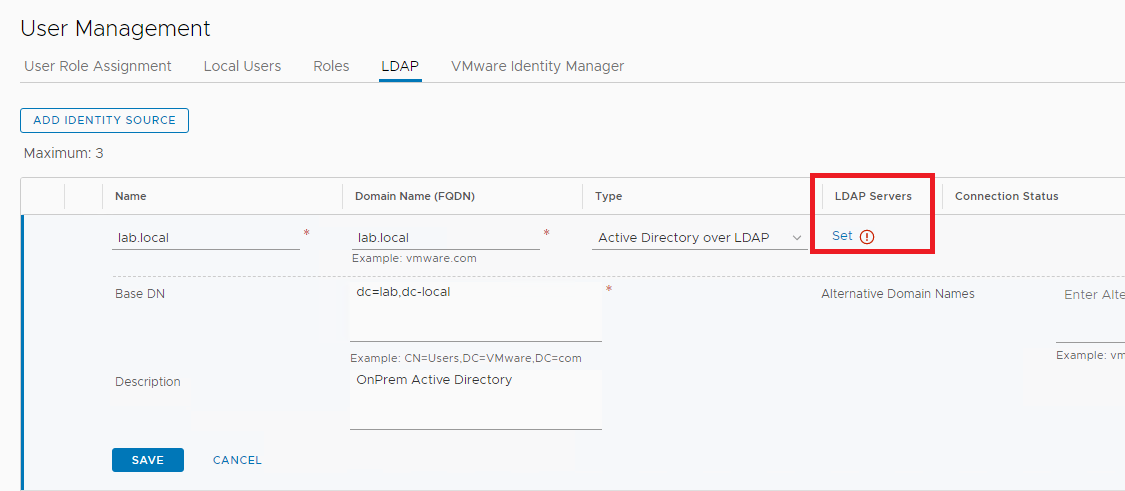Click the Base DN text area
Image resolution: width=1125 pixels, height=491 pixels.
[475, 312]
